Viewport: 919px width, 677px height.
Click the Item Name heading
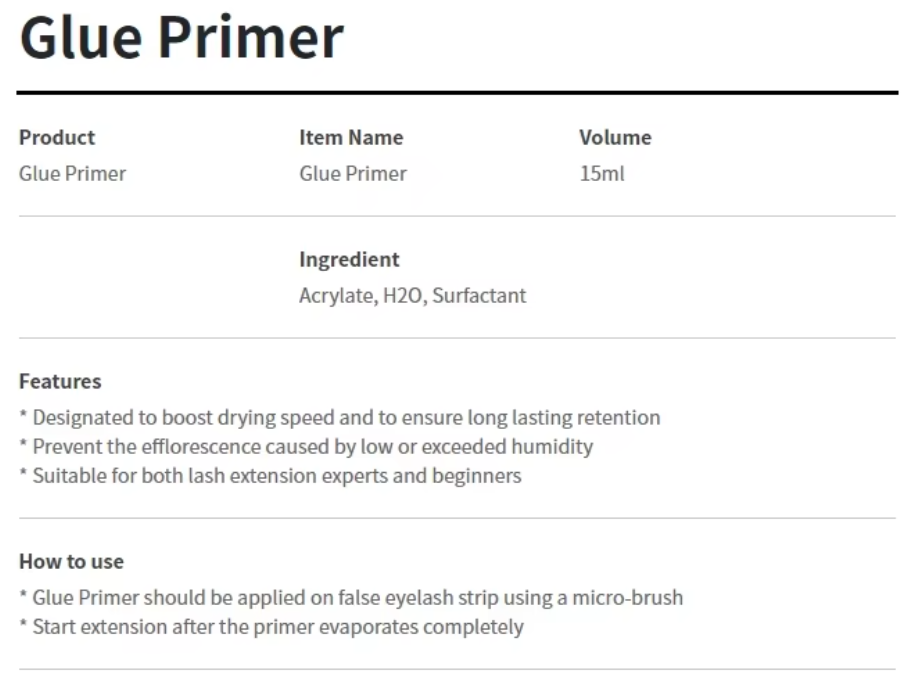coord(351,137)
